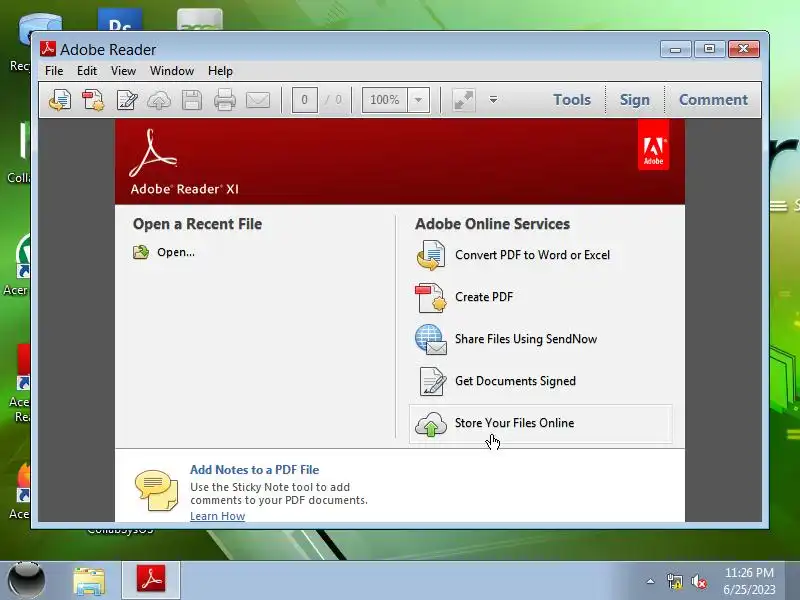Click the cloud upload toolbar icon
The height and width of the screenshot is (600, 800).
pyautogui.click(x=159, y=101)
